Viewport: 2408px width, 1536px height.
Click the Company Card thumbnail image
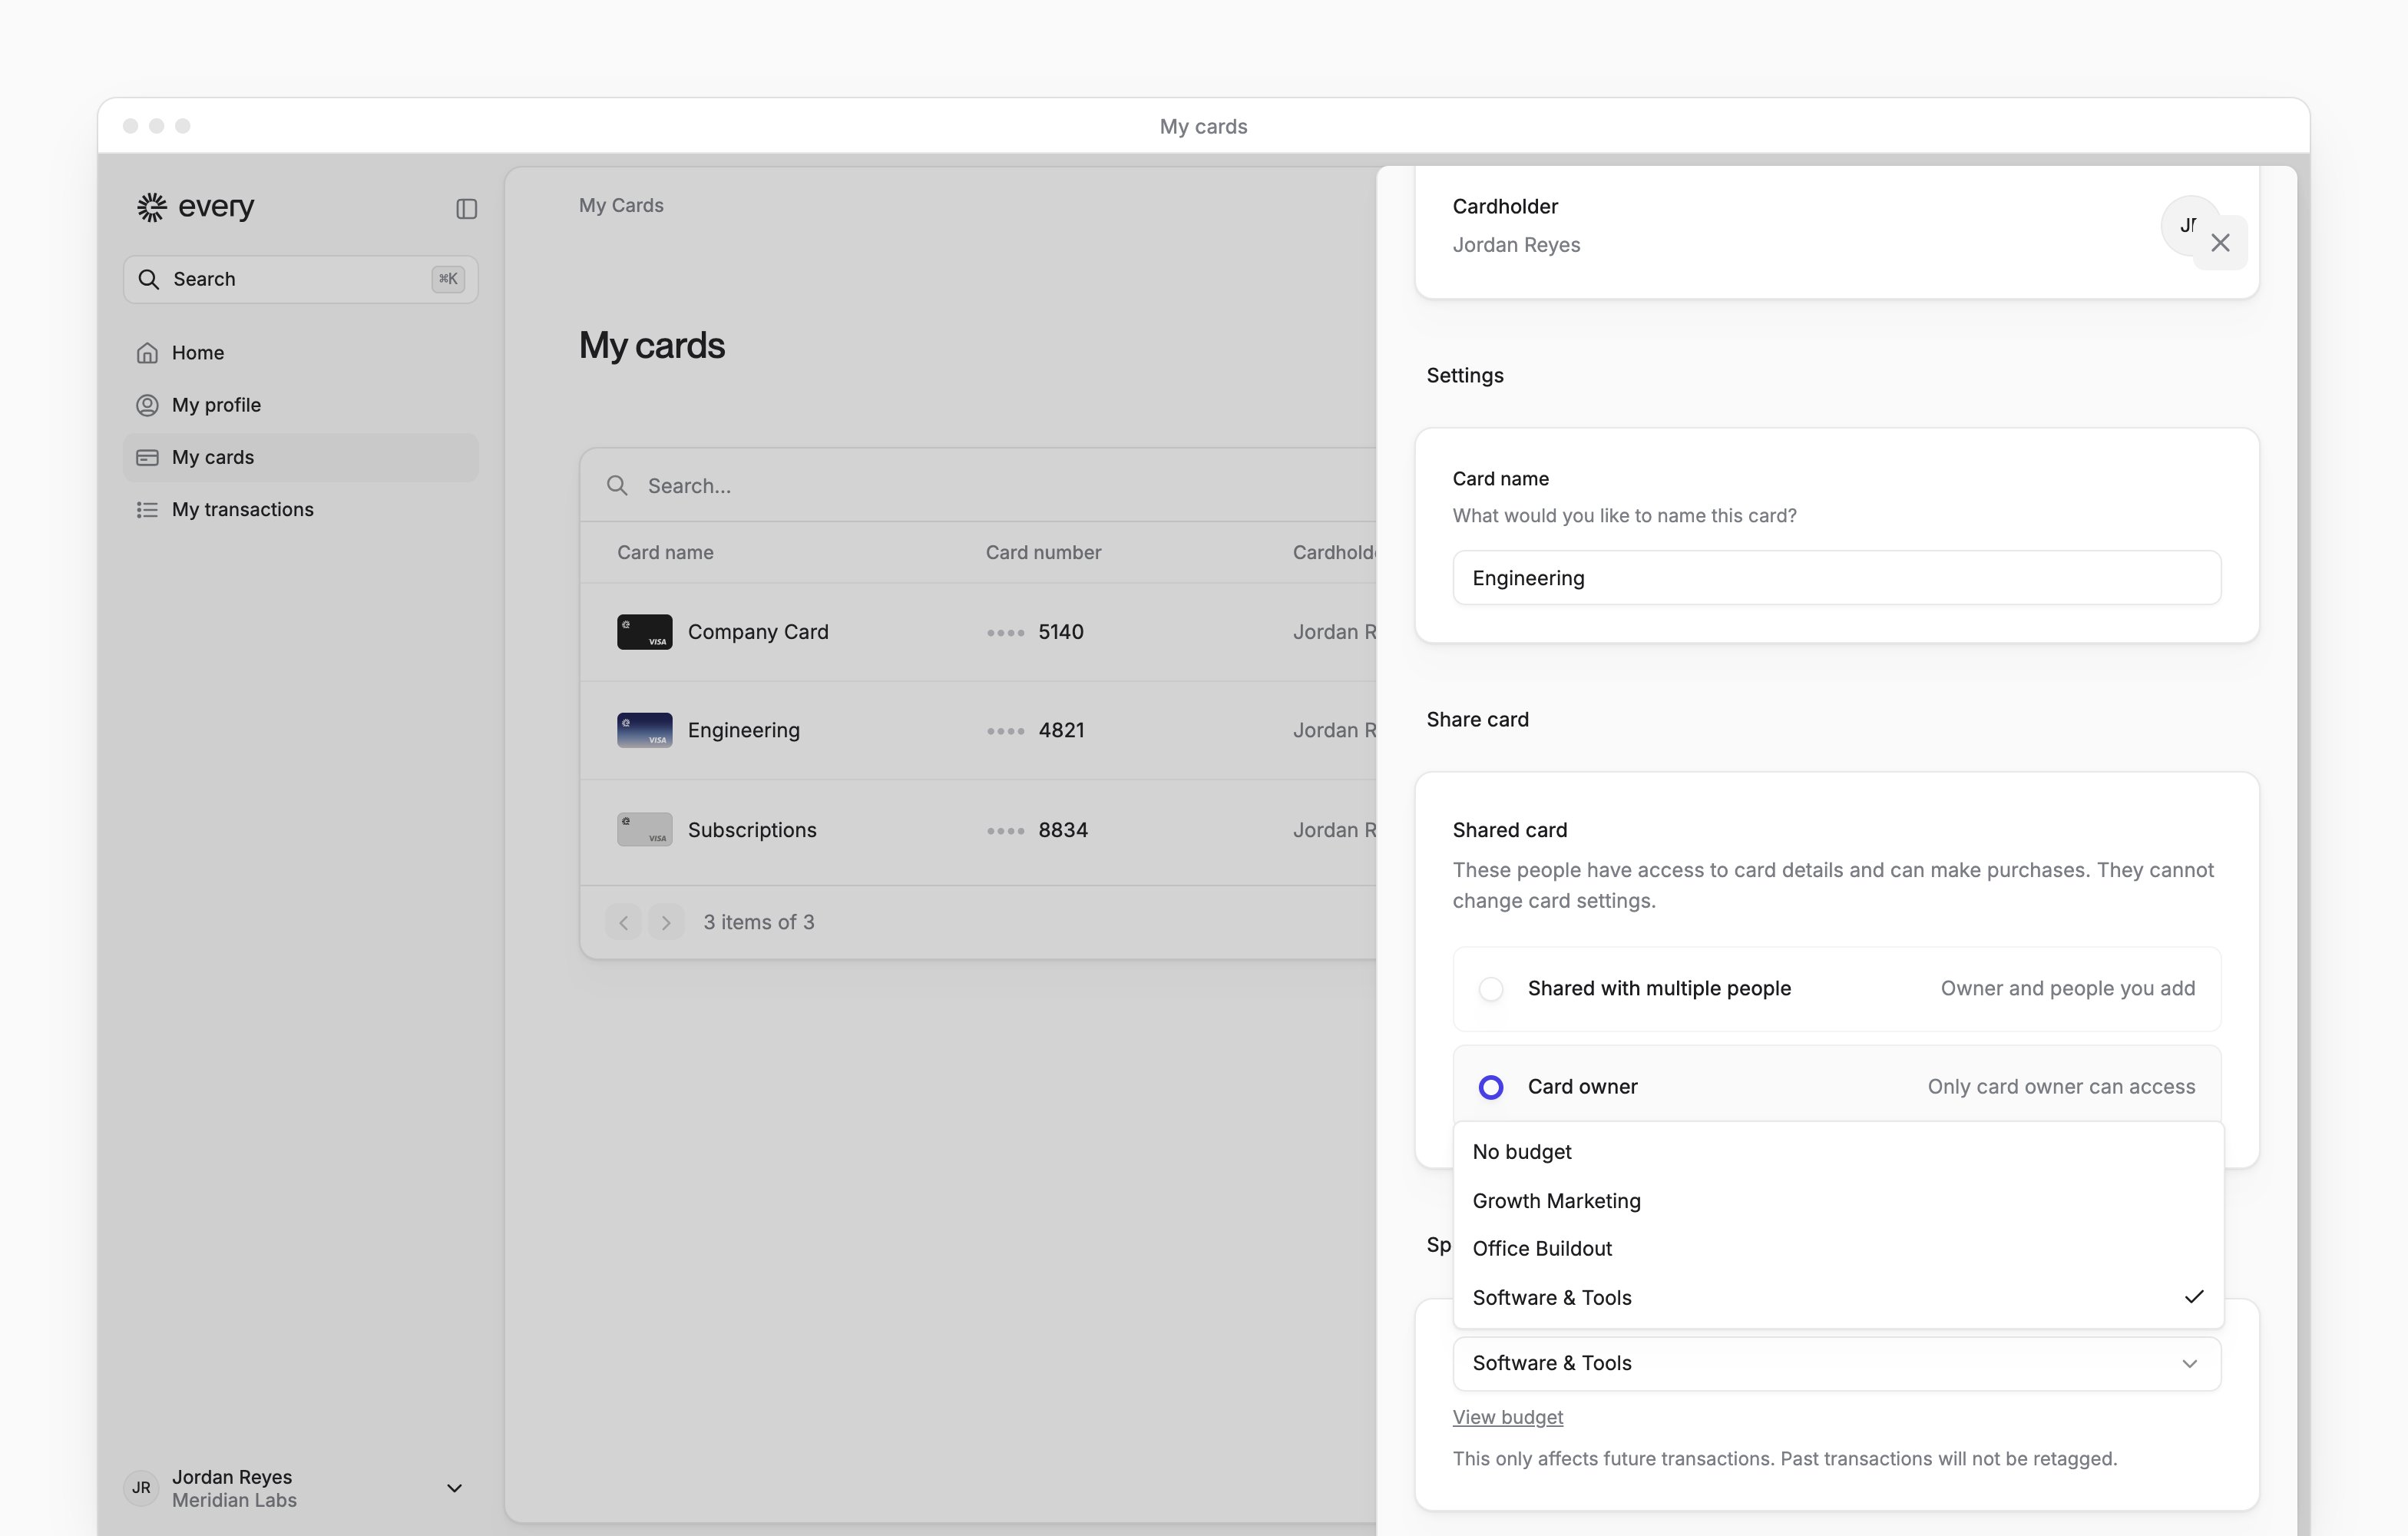(x=644, y=632)
